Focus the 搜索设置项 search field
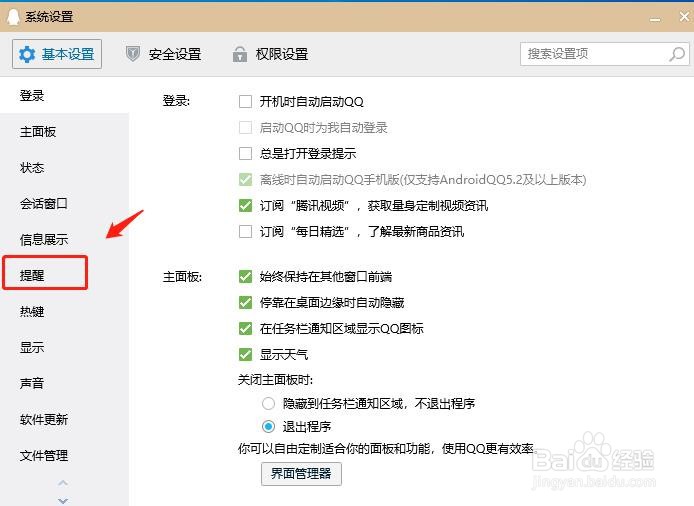Viewport: 694px width, 506px height. [605, 54]
